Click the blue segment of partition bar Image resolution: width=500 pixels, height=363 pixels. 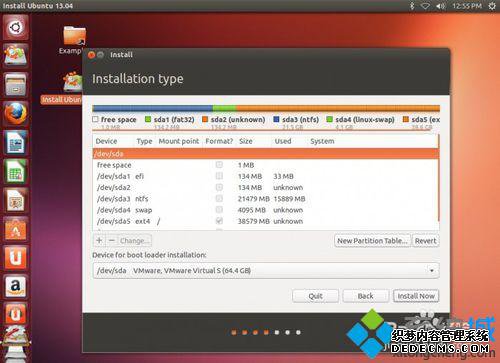pyautogui.click(x=153, y=108)
